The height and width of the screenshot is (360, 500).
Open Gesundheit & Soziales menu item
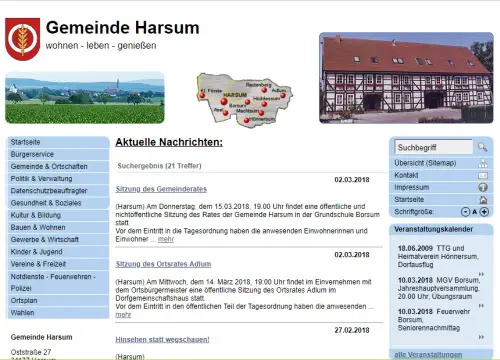[58, 203]
